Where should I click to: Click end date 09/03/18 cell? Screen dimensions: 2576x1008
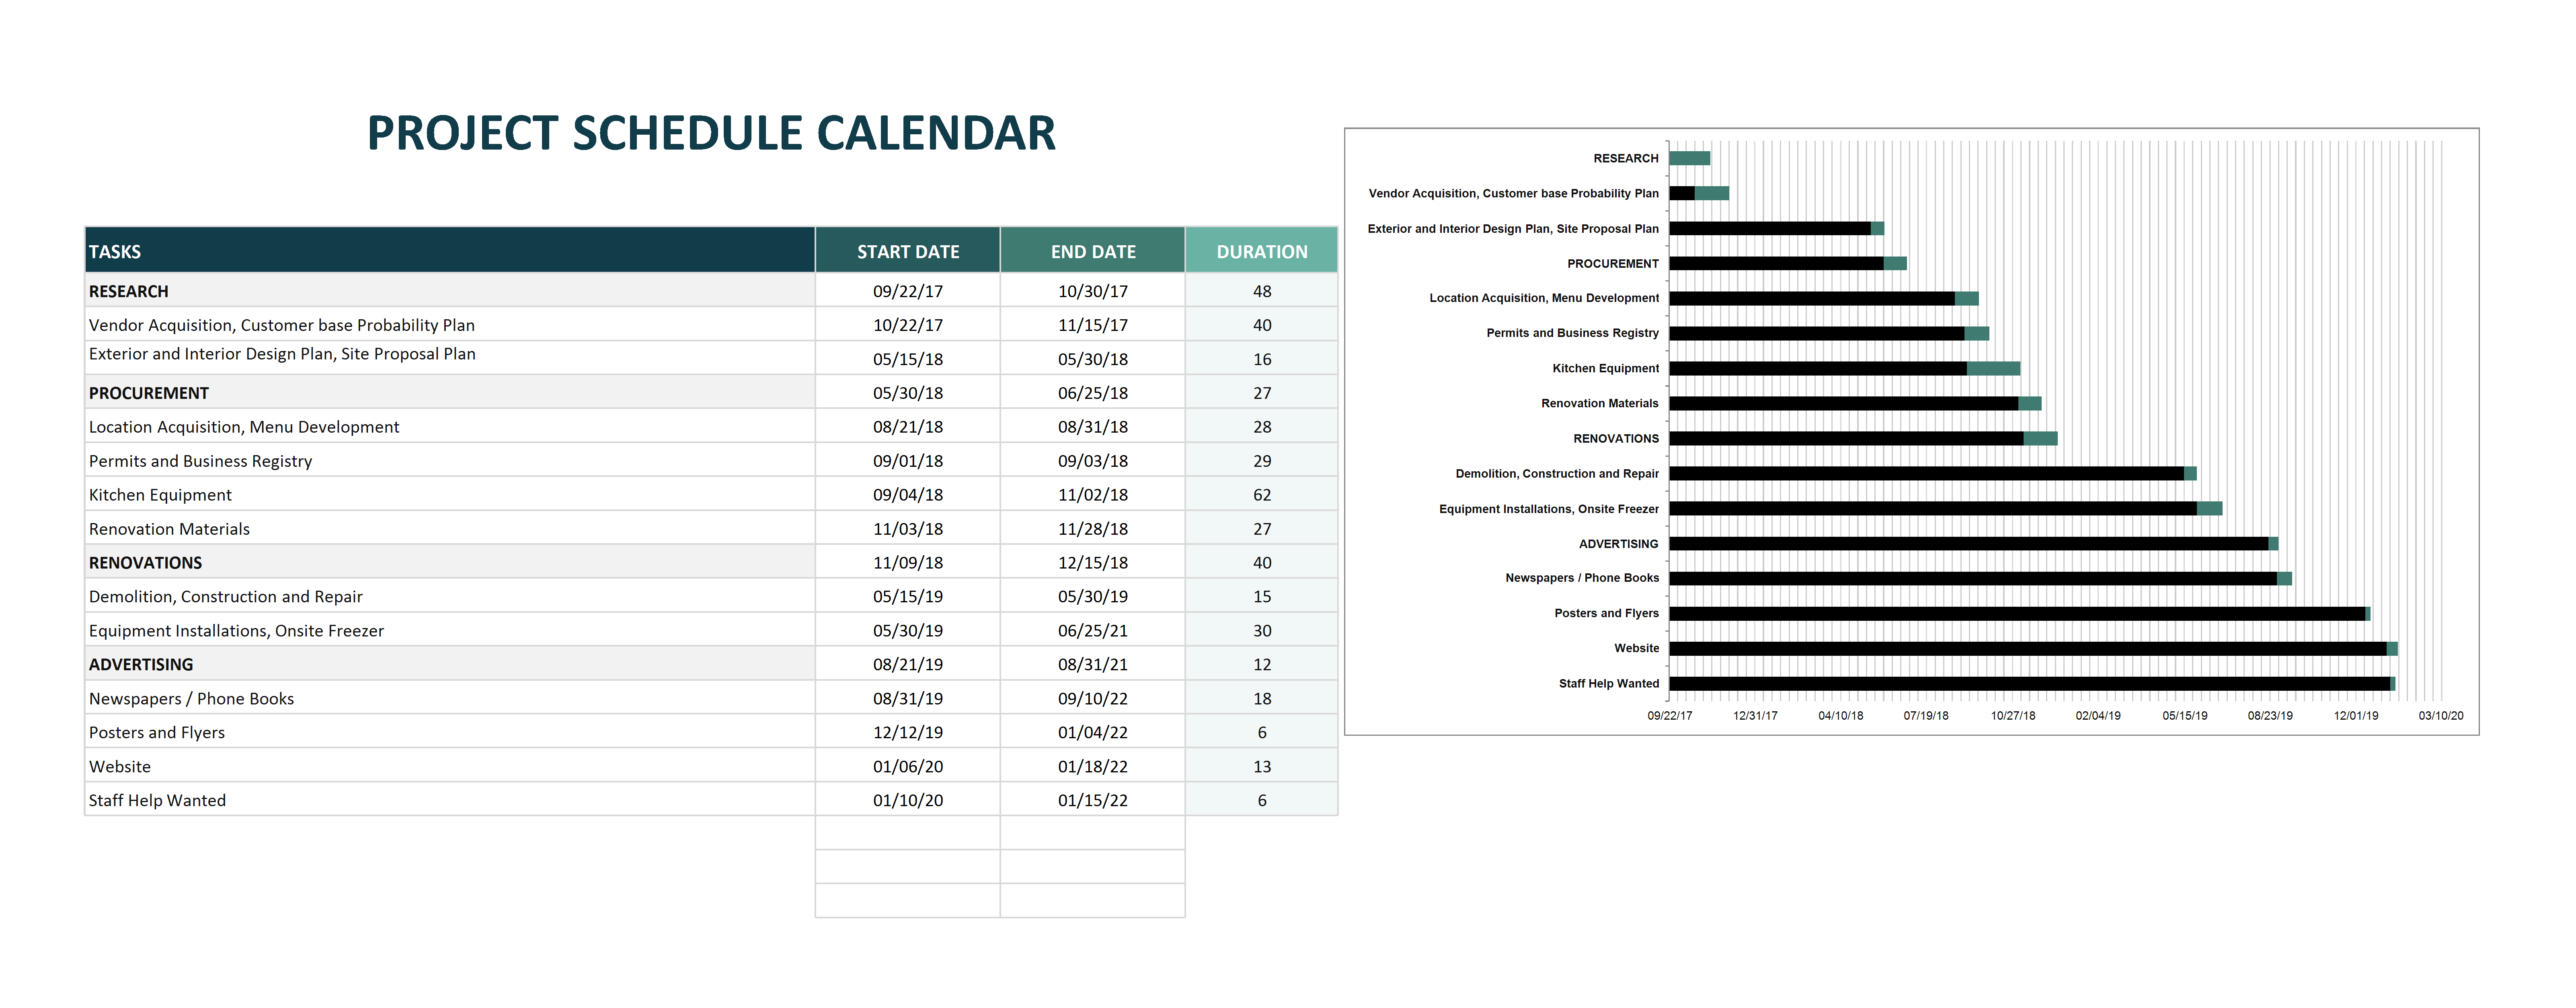1092,460
